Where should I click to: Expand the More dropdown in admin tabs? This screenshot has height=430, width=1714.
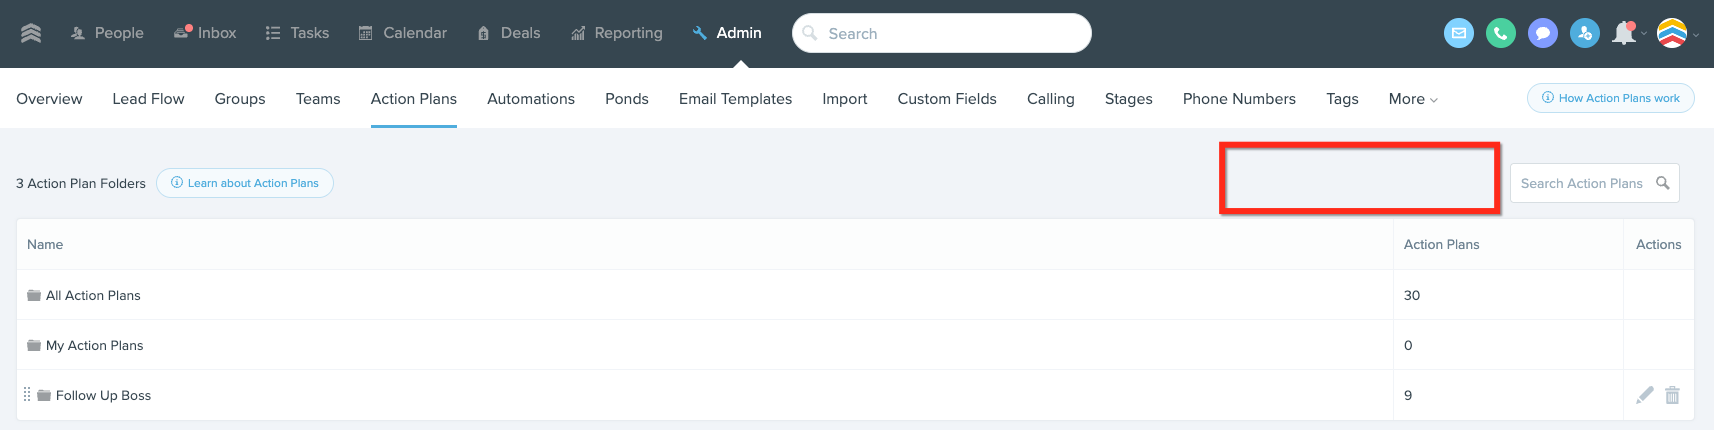1413,99
